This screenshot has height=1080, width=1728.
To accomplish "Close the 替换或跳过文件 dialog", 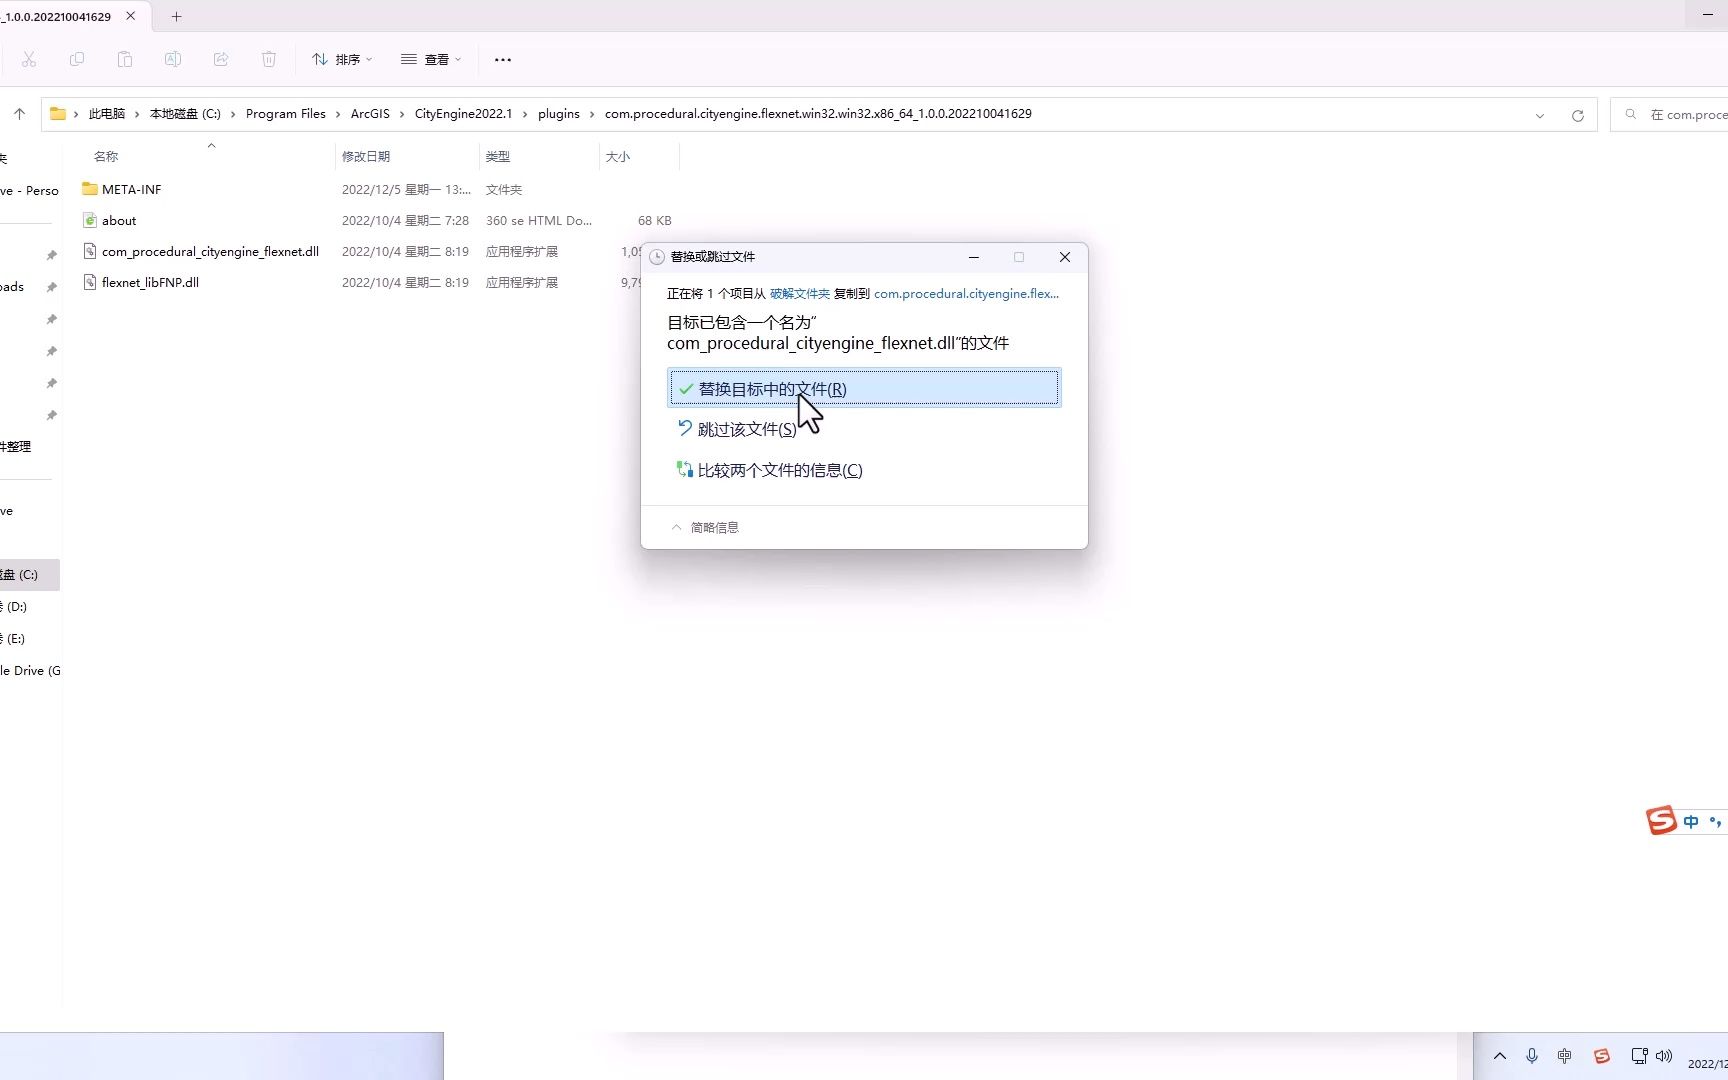I will (x=1065, y=257).
